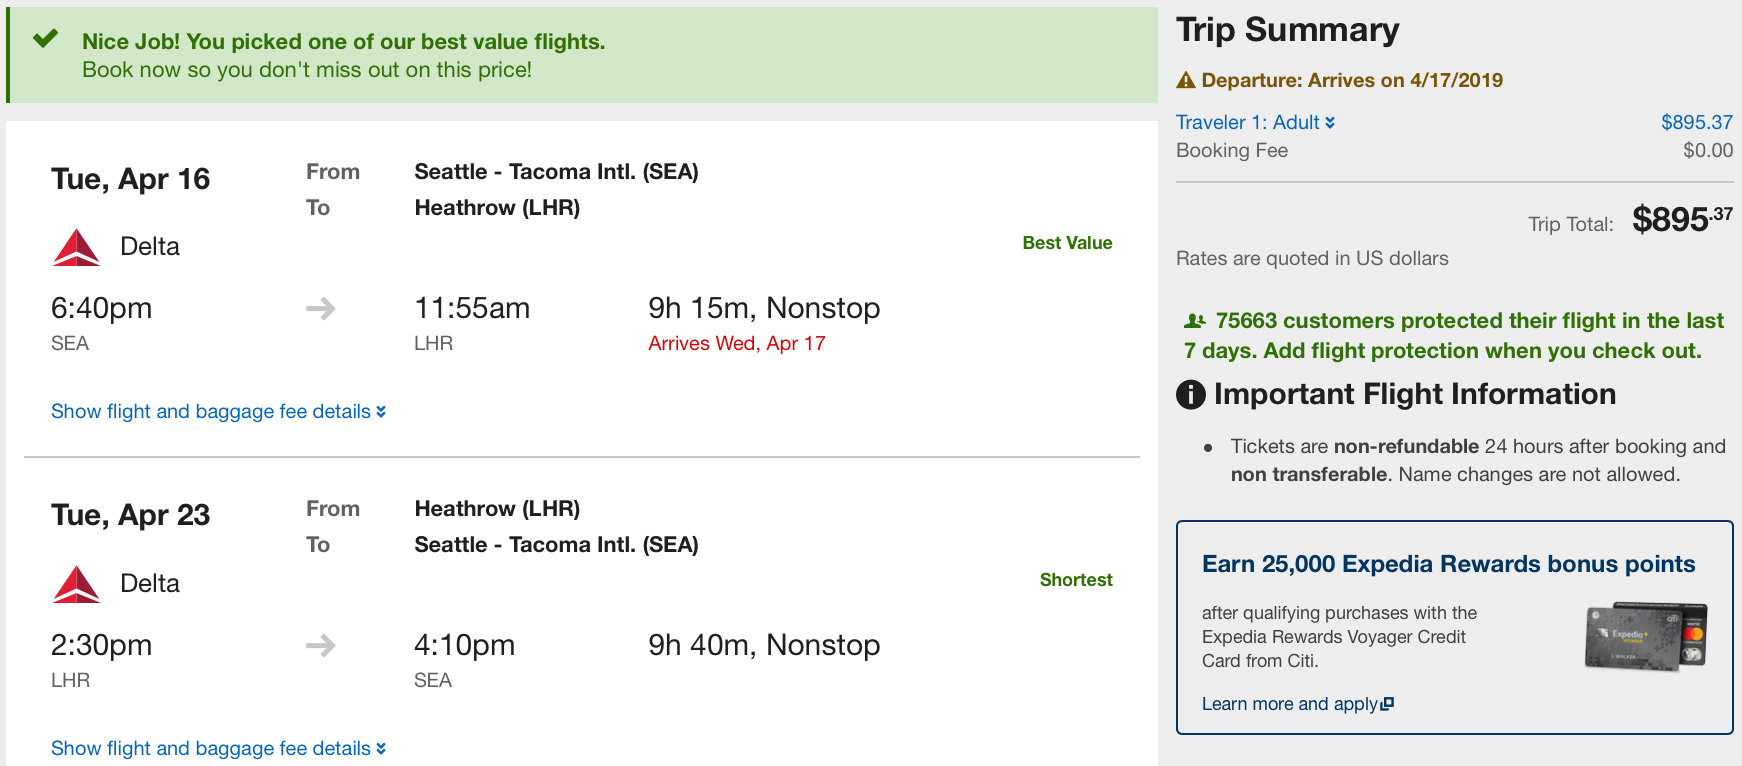The width and height of the screenshot is (1742, 766).
Task: Click the departure warning triangle icon
Action: (1186, 80)
